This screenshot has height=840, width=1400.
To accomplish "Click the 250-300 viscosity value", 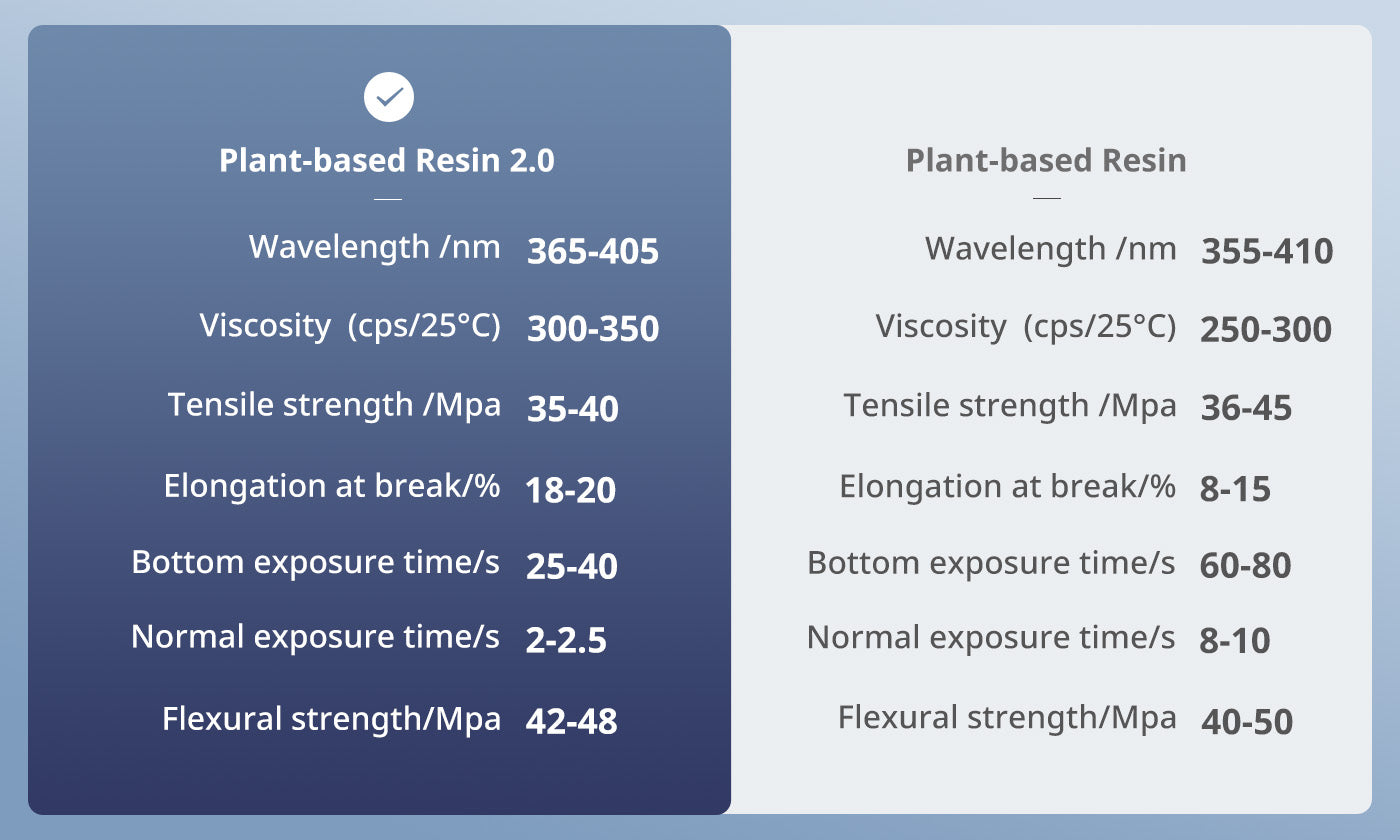I will pyautogui.click(x=1266, y=330).
